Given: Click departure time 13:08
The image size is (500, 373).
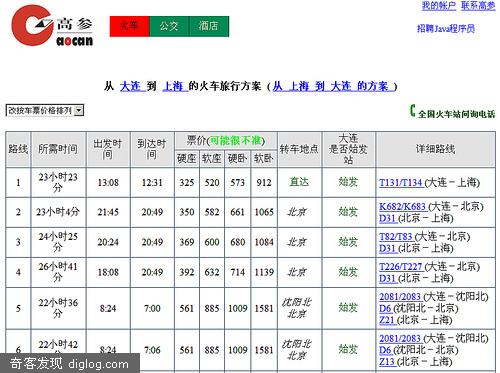Looking at the screenshot, I should 108,183.
